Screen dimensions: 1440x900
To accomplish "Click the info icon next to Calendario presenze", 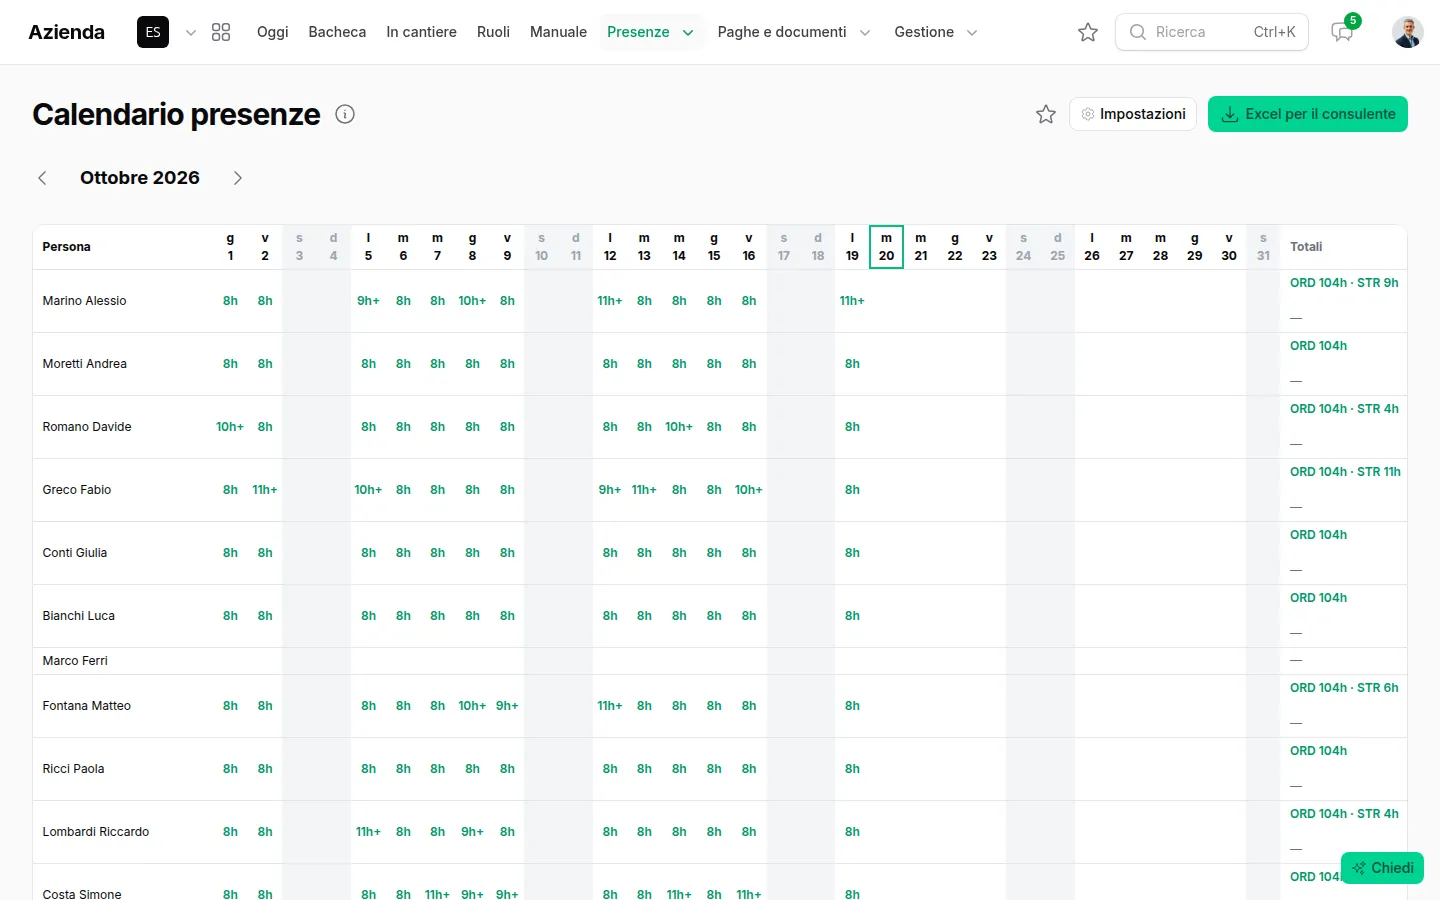I will (x=345, y=114).
